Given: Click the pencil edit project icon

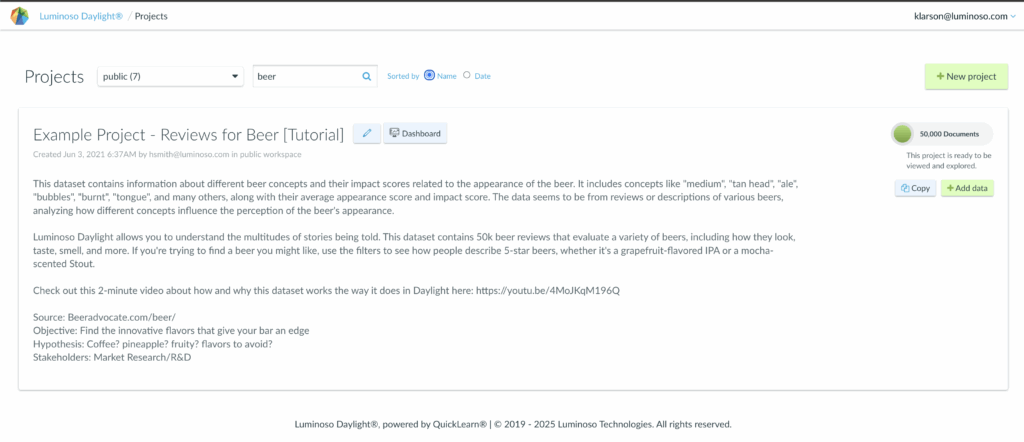Looking at the screenshot, I should point(366,133).
